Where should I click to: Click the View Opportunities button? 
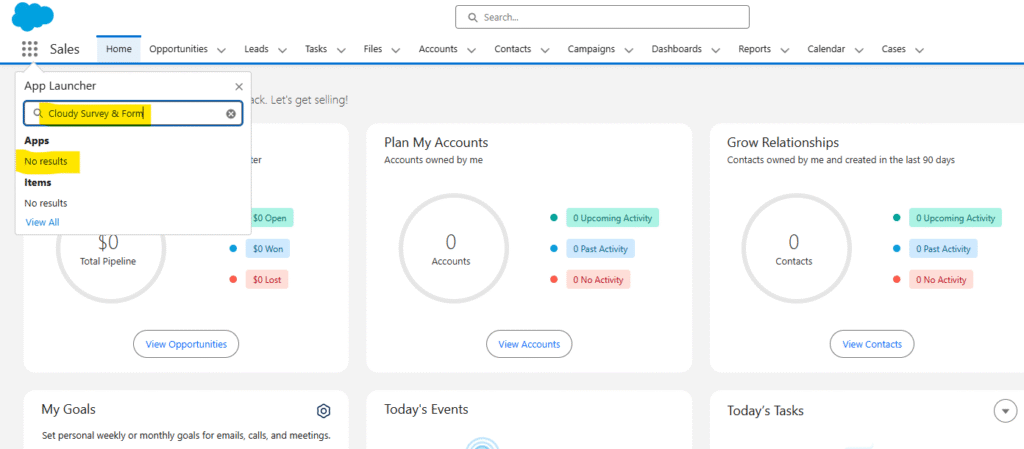(x=186, y=344)
